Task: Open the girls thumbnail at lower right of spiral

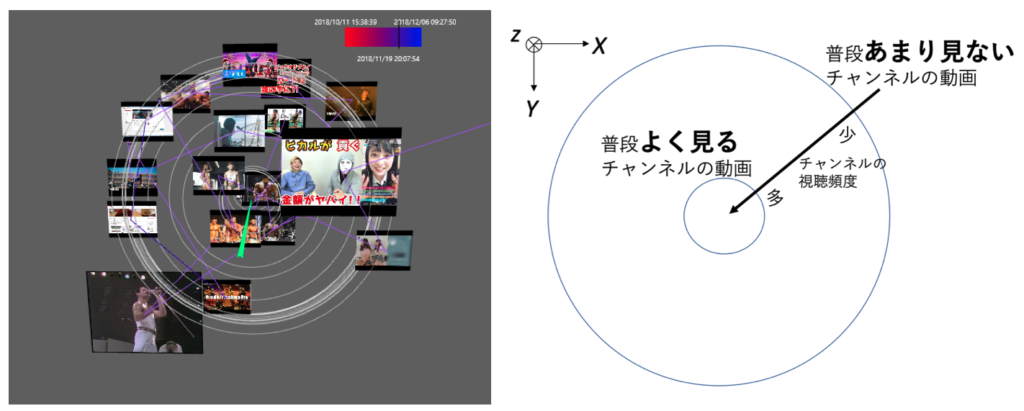Action: tap(384, 251)
